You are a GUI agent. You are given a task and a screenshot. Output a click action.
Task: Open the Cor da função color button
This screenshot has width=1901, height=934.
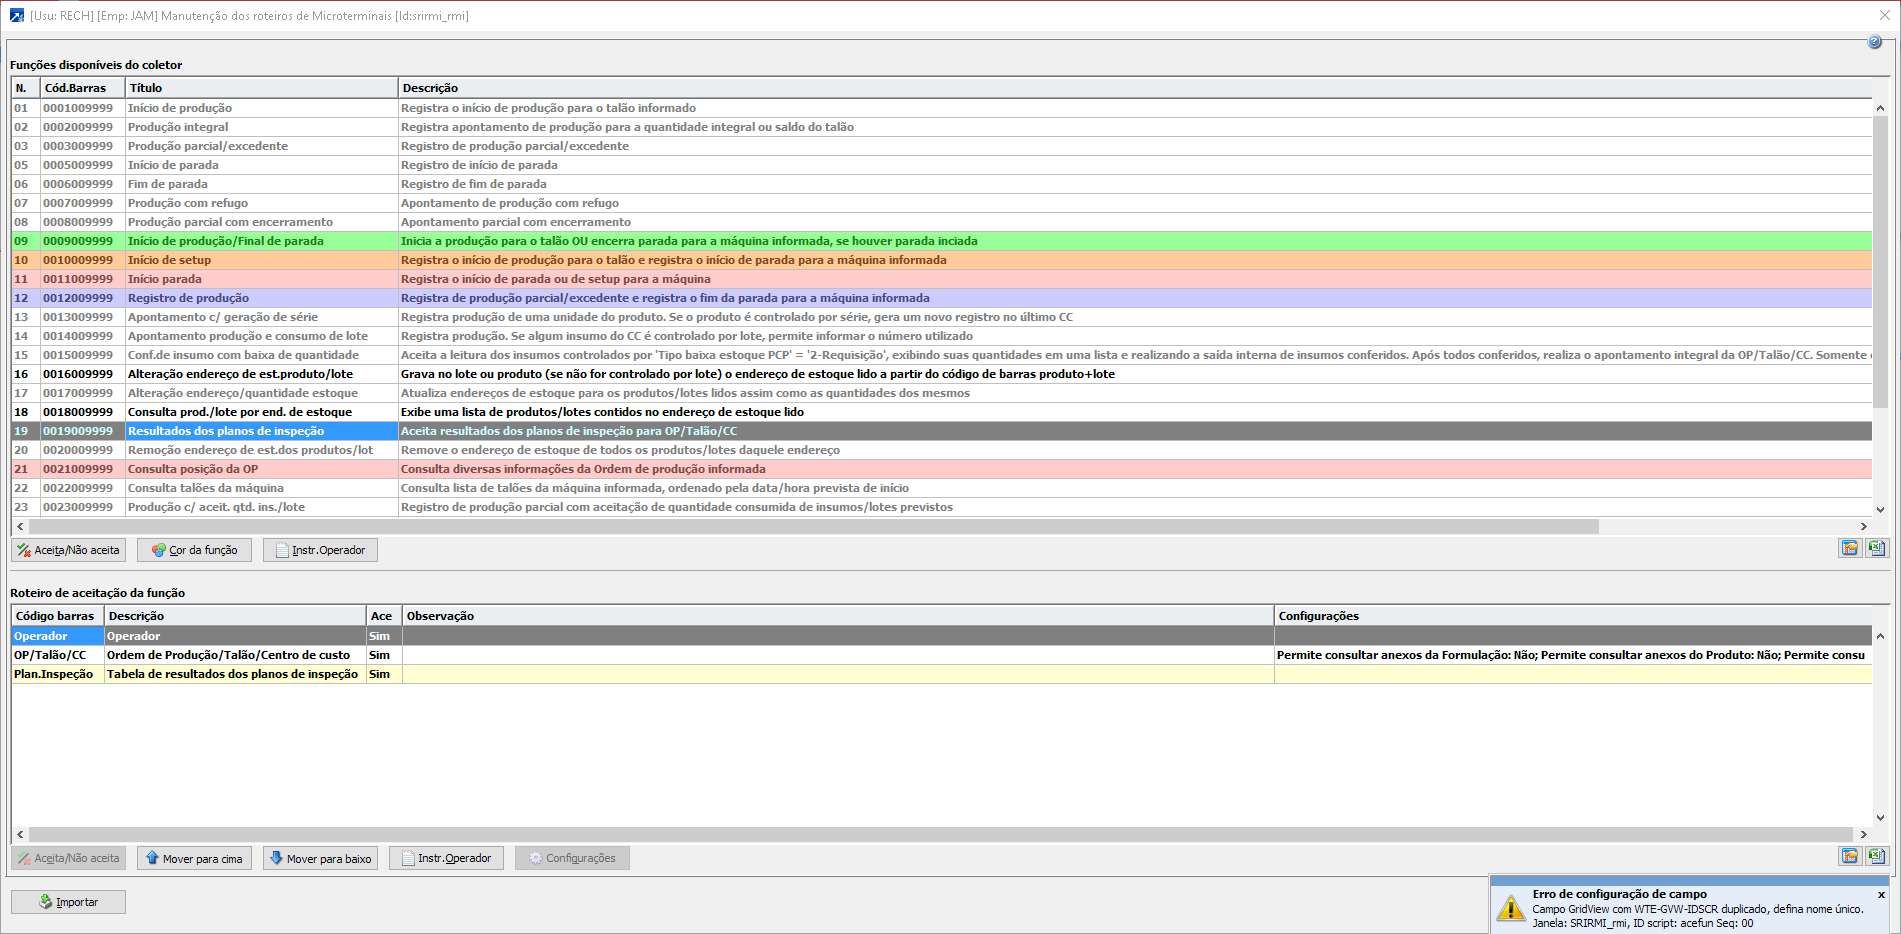[x=194, y=550]
